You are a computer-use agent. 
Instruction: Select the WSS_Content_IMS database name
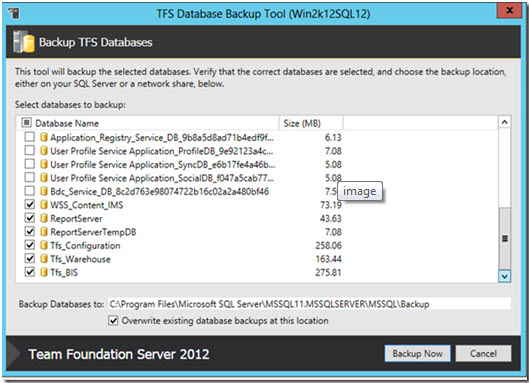[x=87, y=205]
